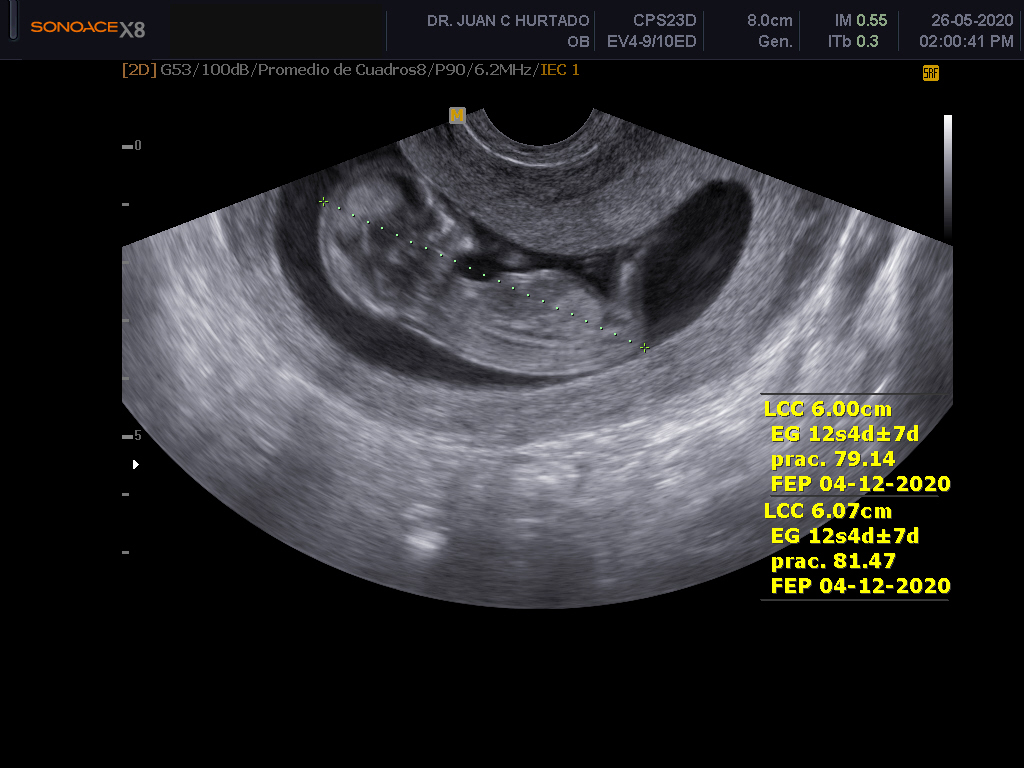Click the upper-left caliper cross
Viewport: 1024px width, 768px height.
(x=323, y=202)
